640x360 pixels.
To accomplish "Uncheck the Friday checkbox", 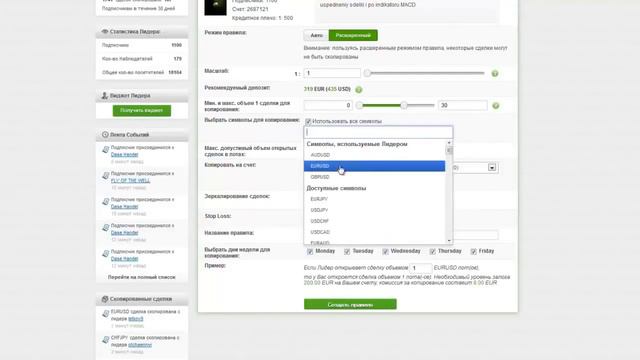I will 473,251.
